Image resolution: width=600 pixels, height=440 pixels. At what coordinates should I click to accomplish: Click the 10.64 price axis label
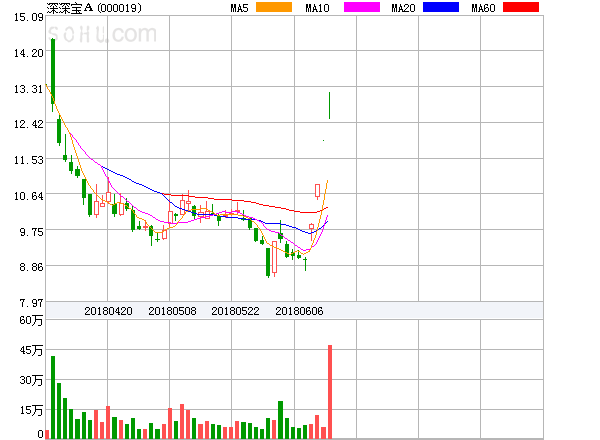coord(29,196)
